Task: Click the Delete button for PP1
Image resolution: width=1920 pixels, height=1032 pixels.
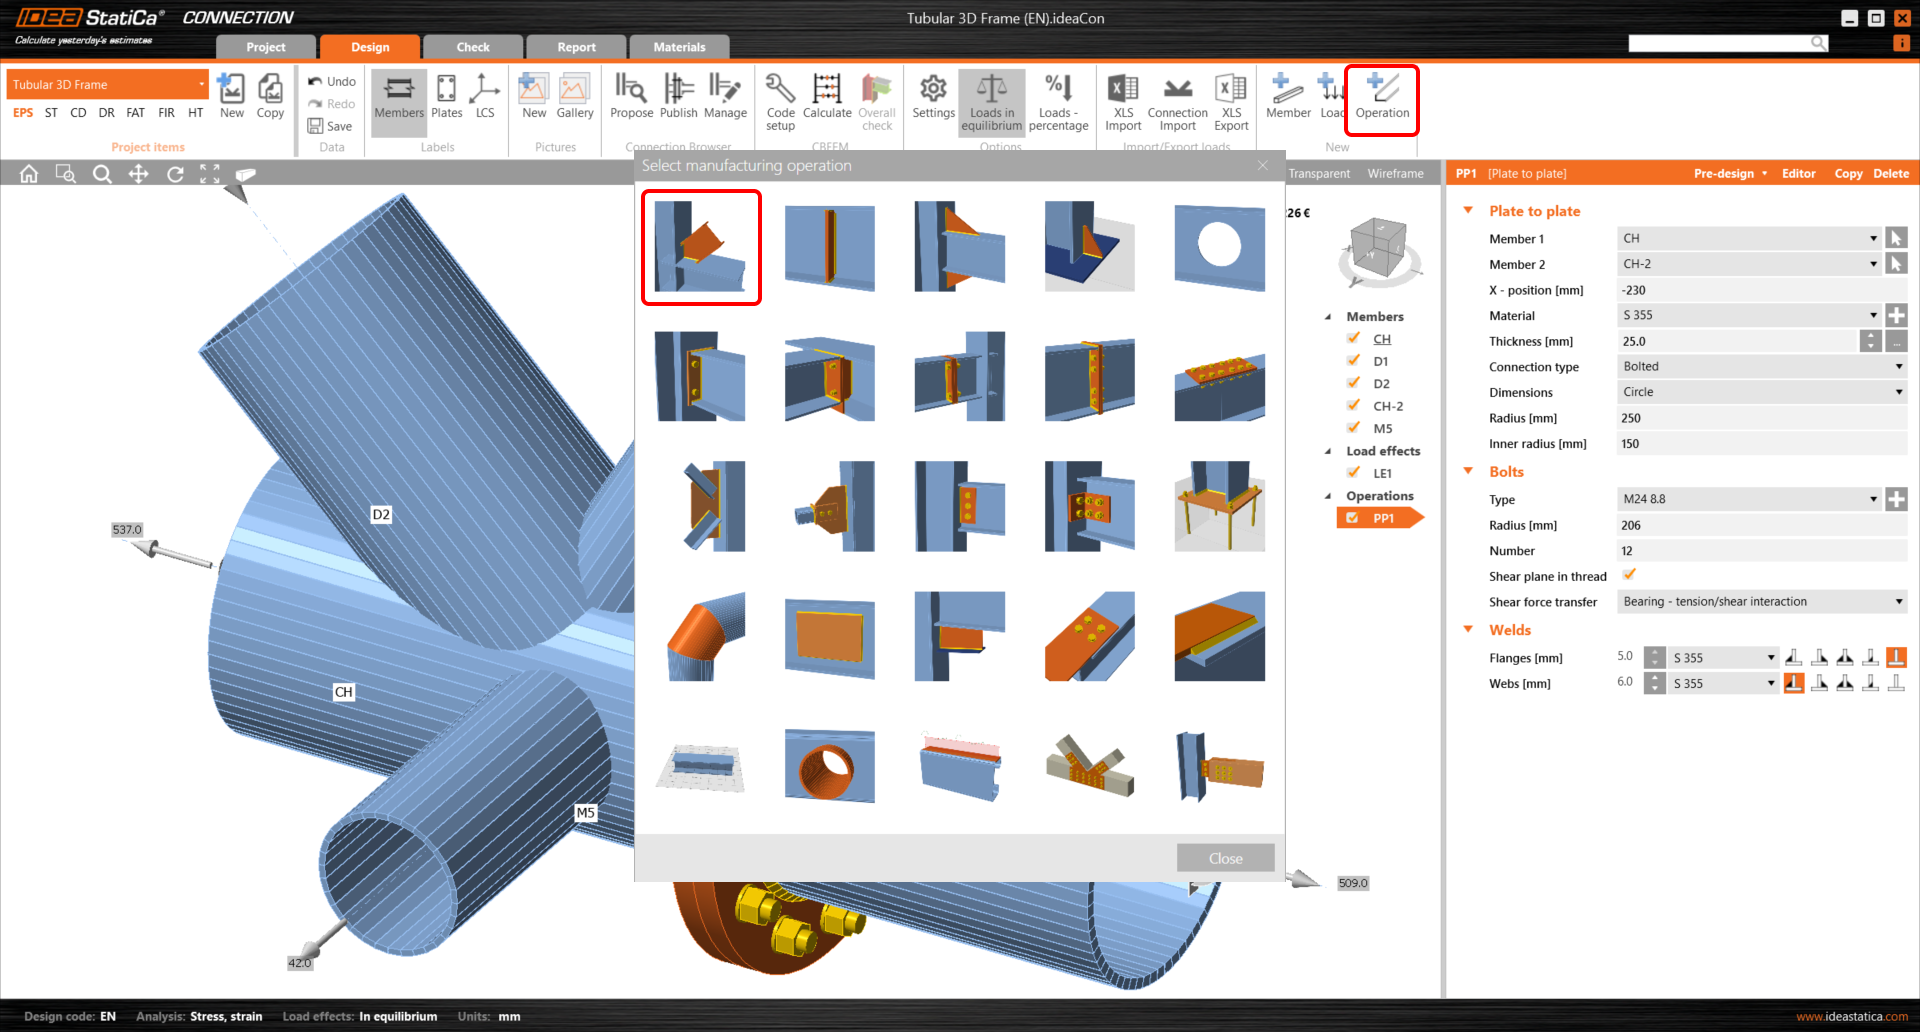Action: tap(1890, 174)
